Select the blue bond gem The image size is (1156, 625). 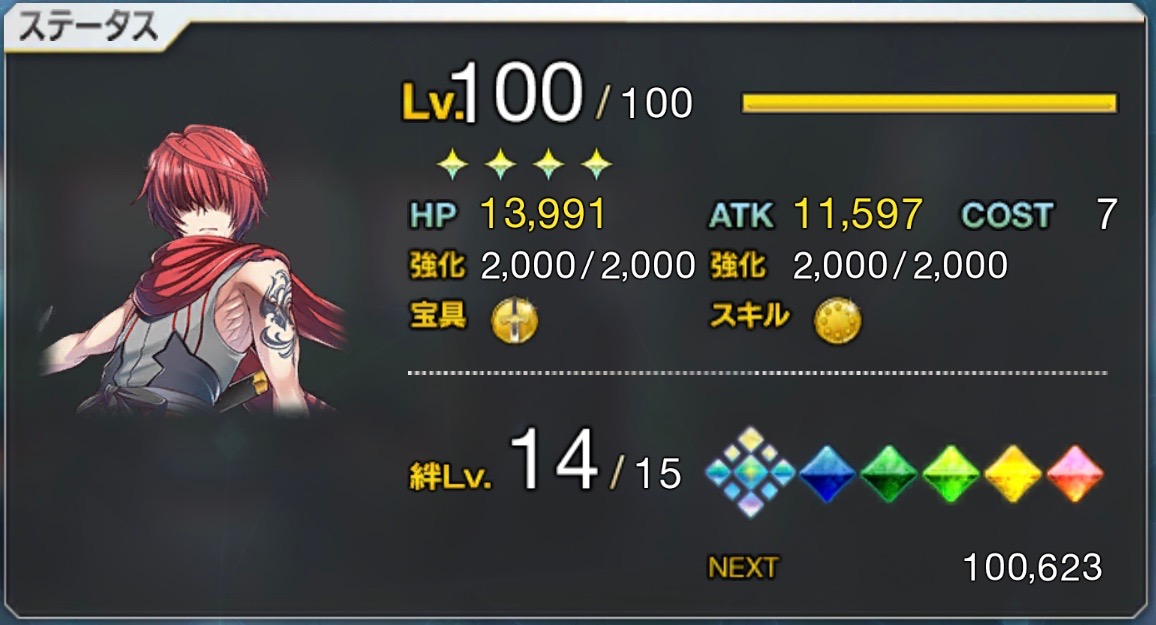(826, 474)
